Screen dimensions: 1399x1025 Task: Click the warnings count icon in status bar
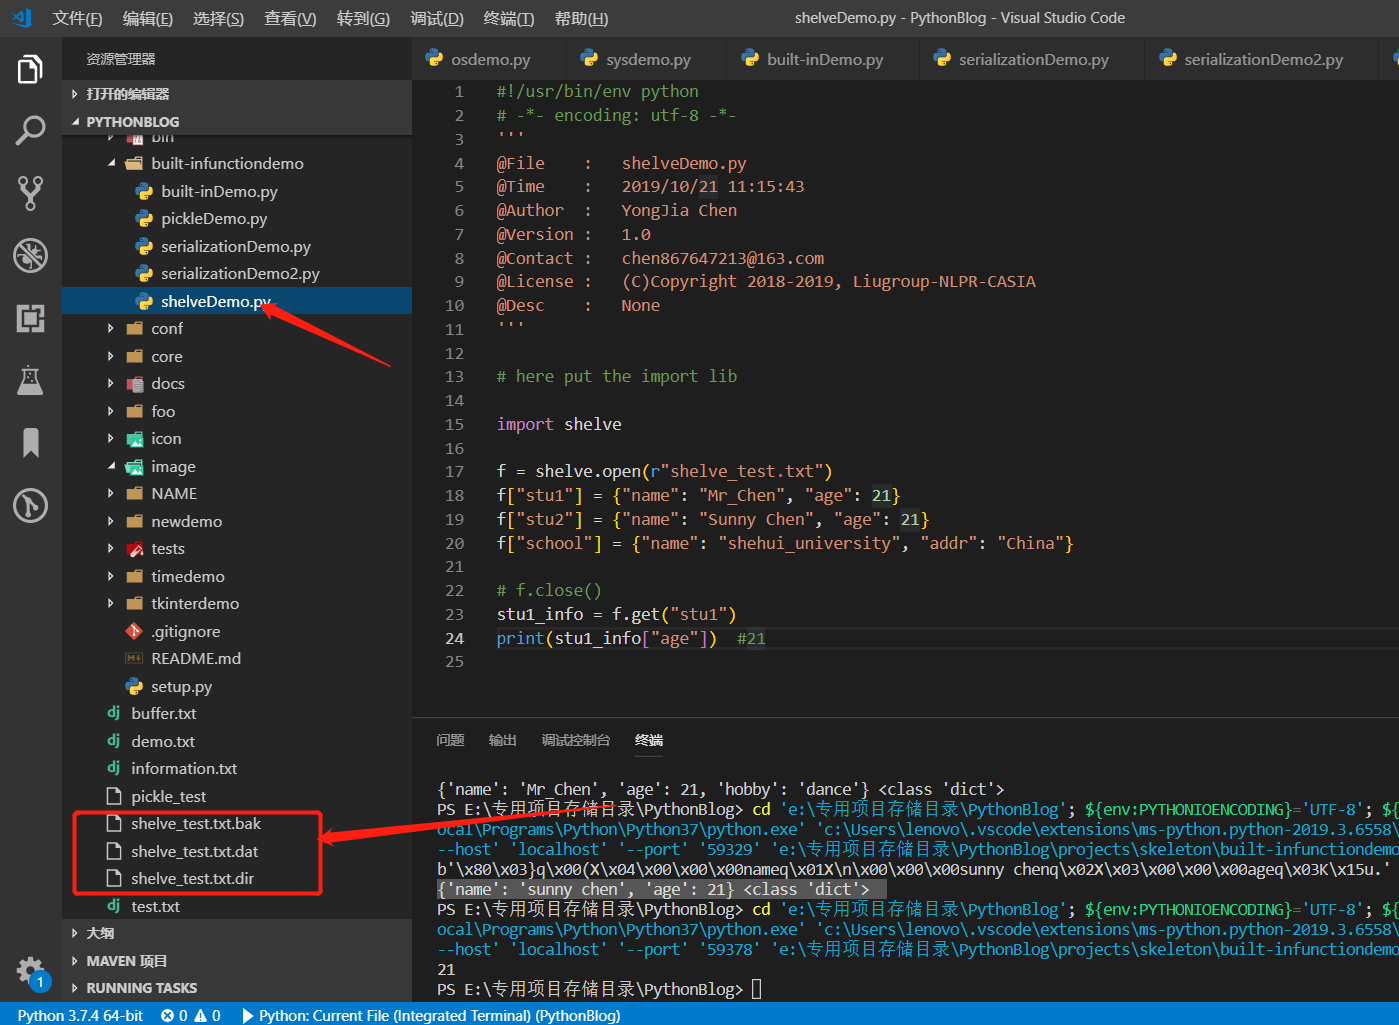tap(200, 1015)
